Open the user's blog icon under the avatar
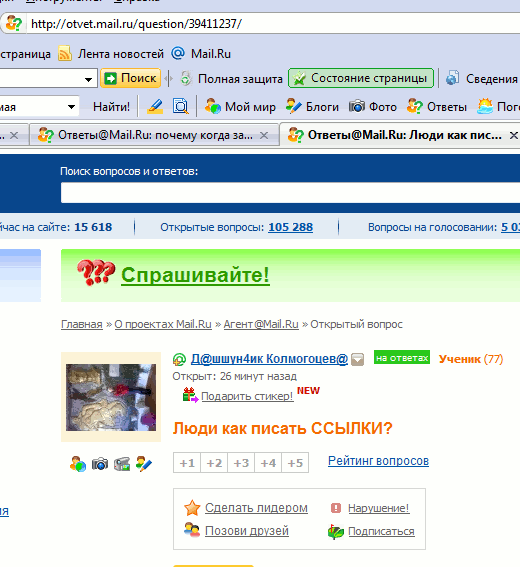The width and height of the screenshot is (520, 567). 144,464
